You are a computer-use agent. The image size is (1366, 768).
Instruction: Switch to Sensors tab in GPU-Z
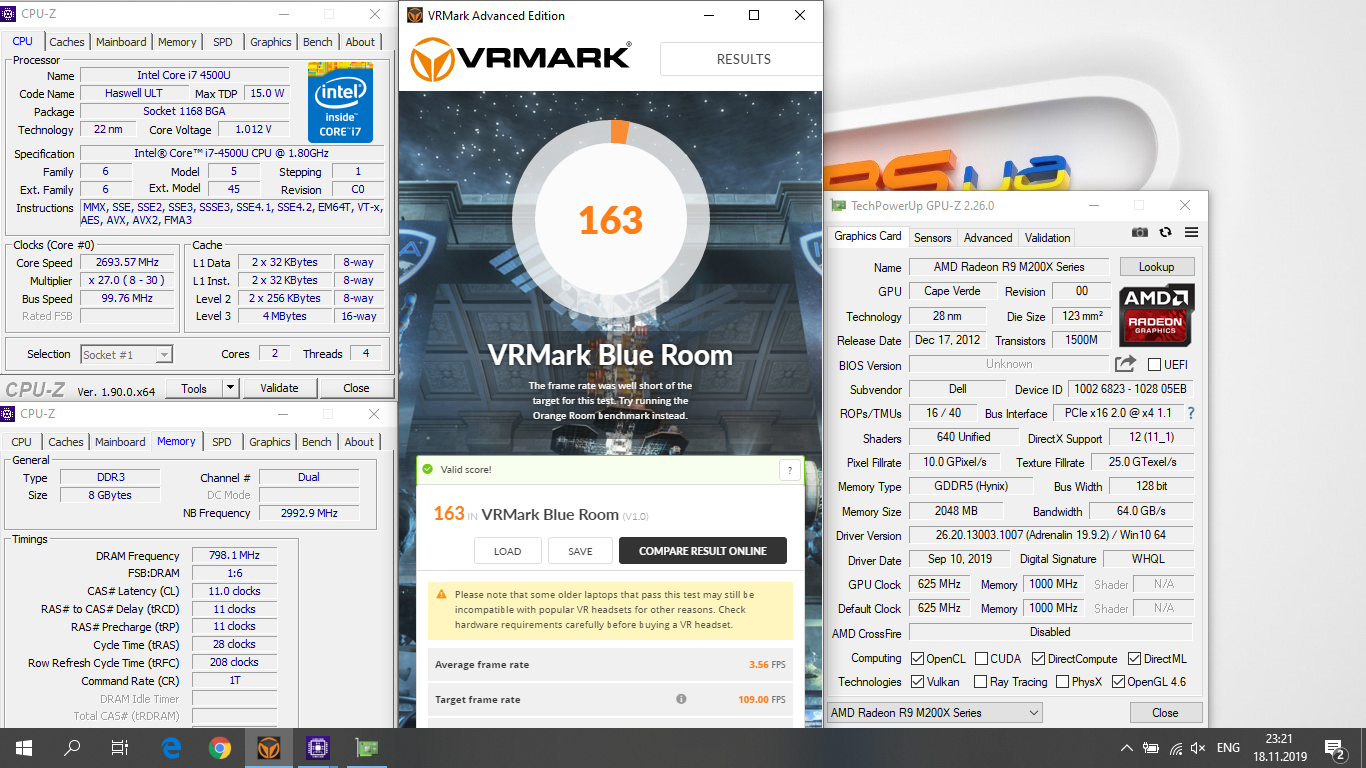933,238
